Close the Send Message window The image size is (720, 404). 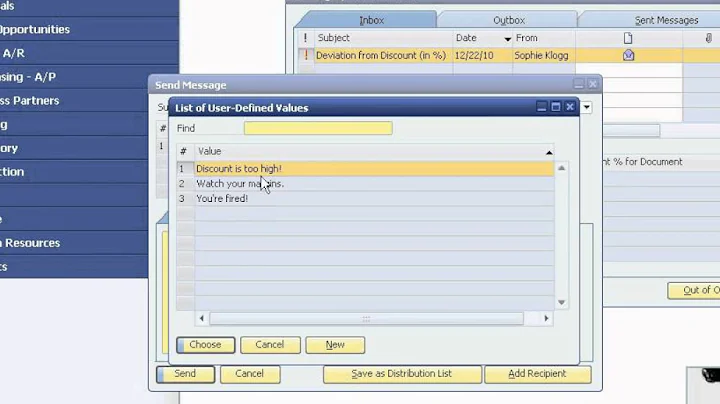[x=593, y=84]
